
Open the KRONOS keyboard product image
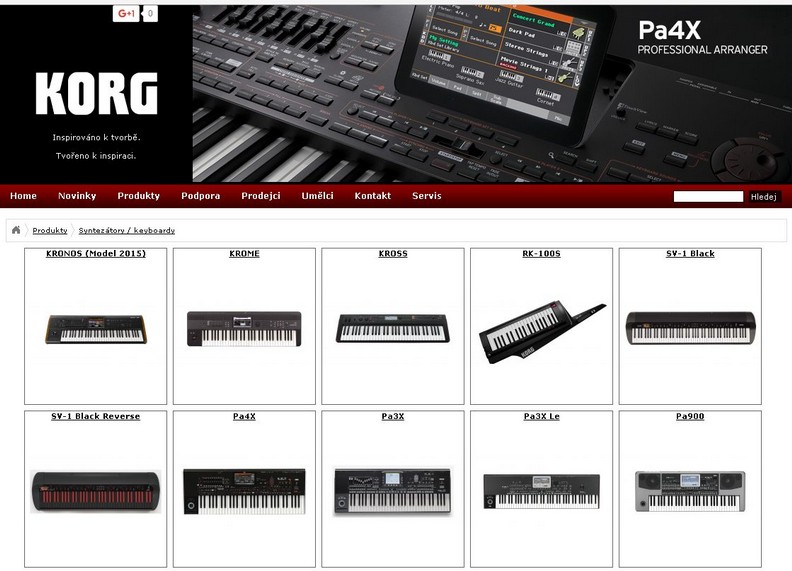[x=95, y=329]
